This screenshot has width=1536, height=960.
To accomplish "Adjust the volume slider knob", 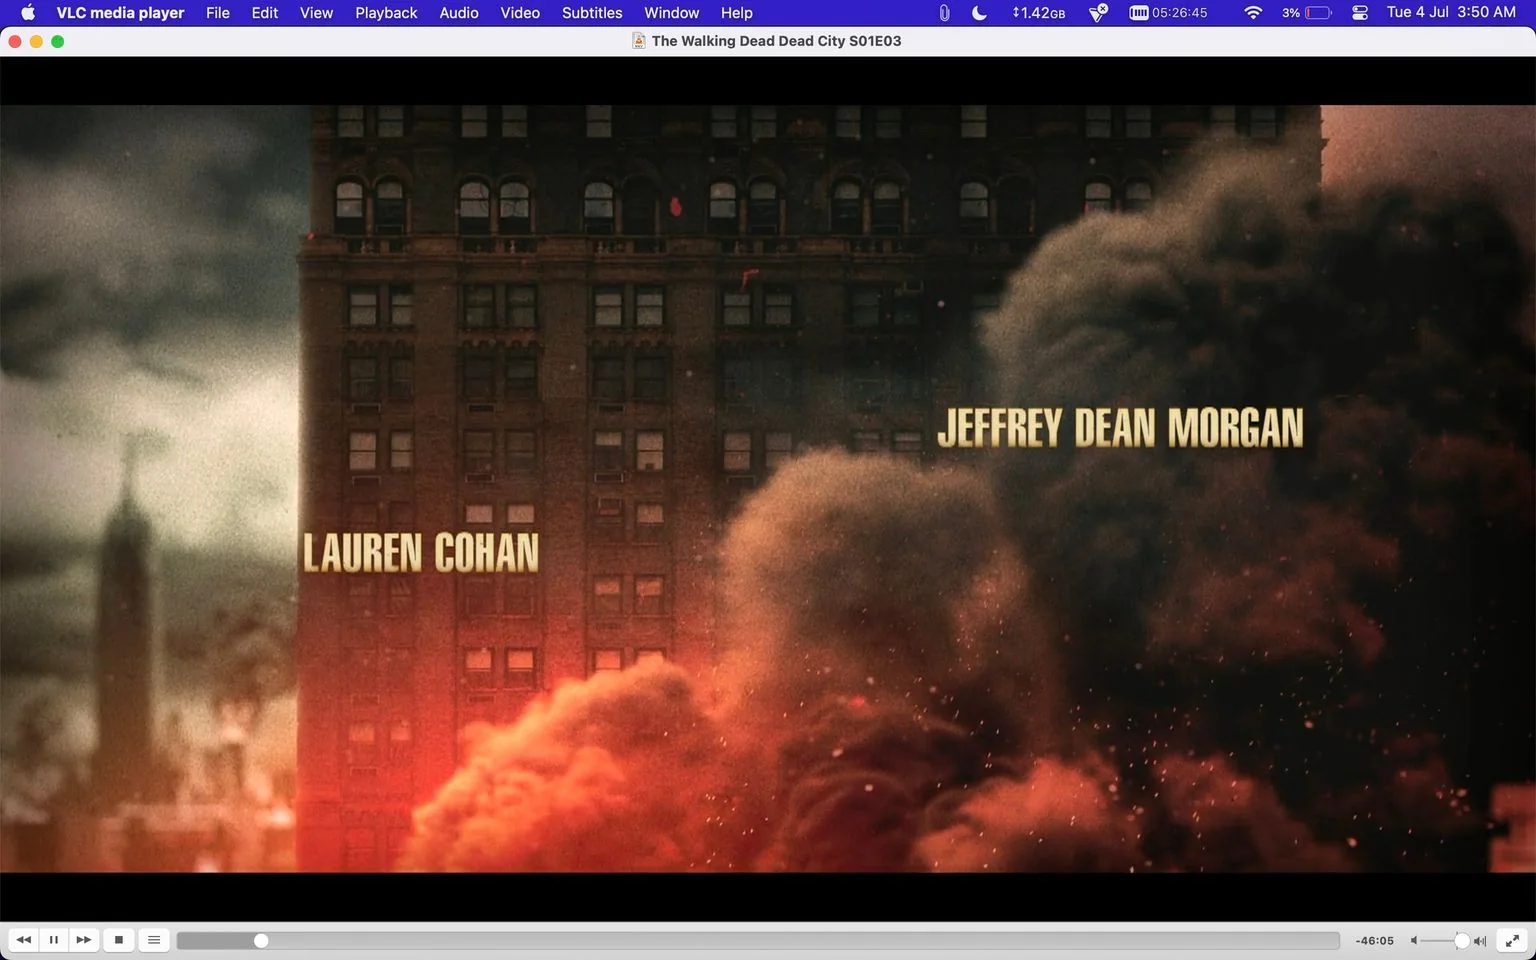I will [1462, 941].
